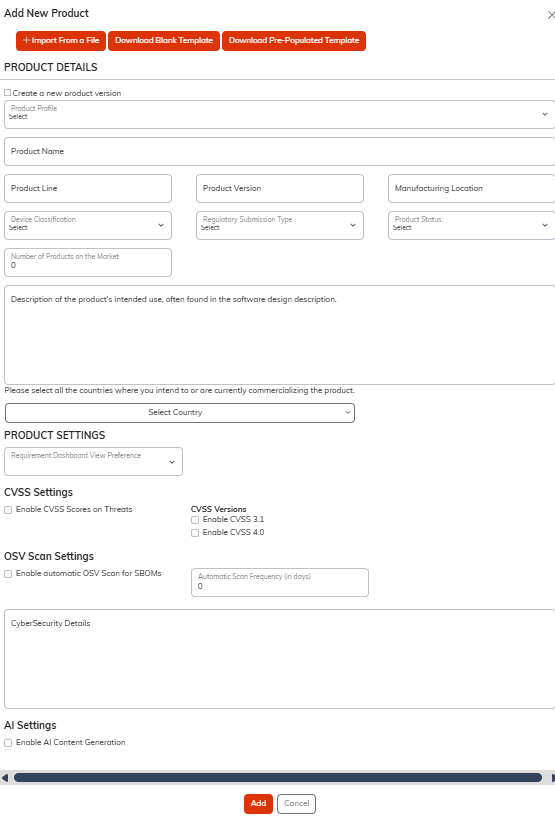
Task: Toggle Enable AI Content Generation
Action: tap(8, 743)
